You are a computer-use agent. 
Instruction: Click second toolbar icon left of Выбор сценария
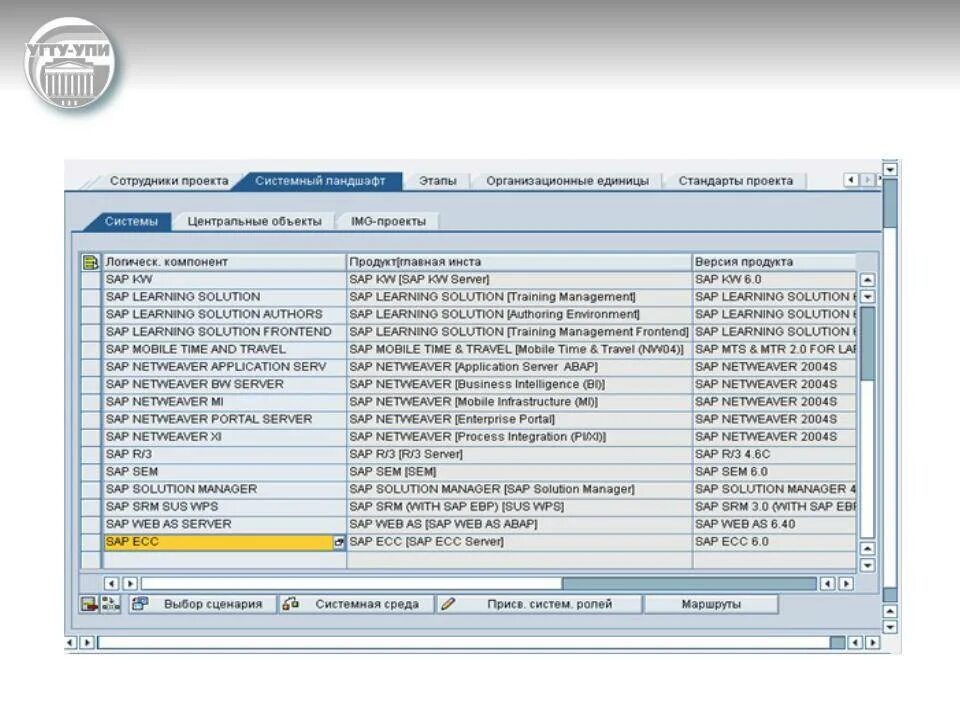[x=110, y=605]
